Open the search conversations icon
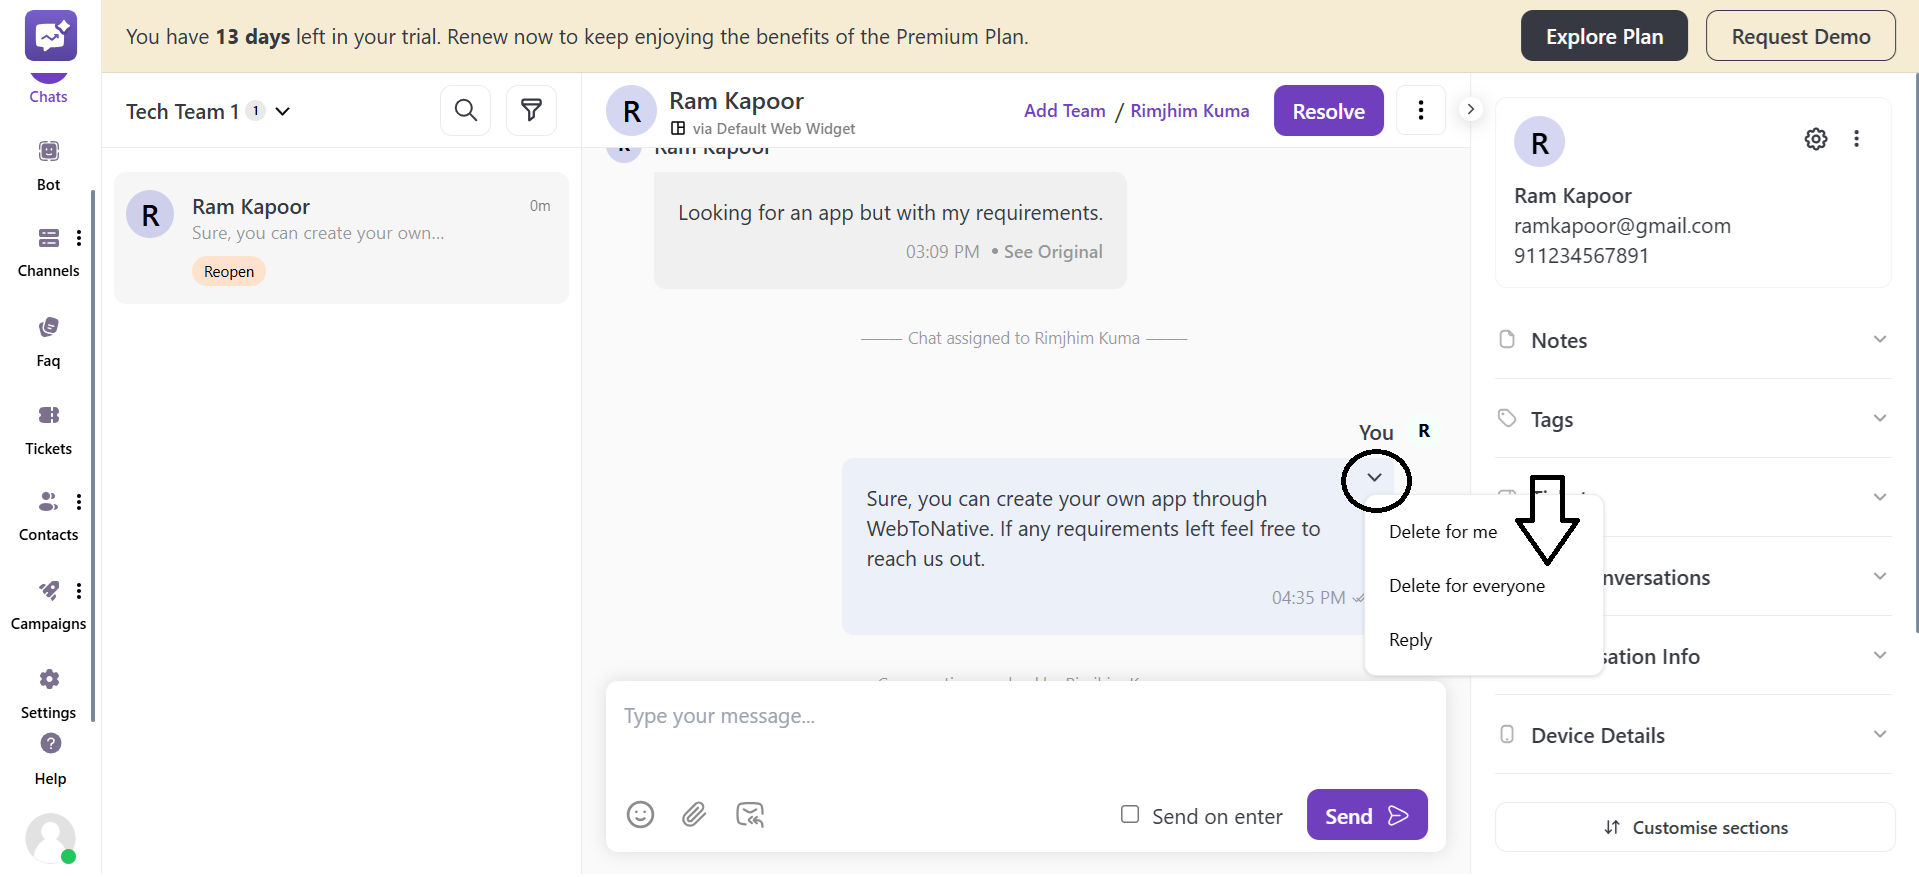This screenshot has height=877, width=1919. [x=465, y=110]
